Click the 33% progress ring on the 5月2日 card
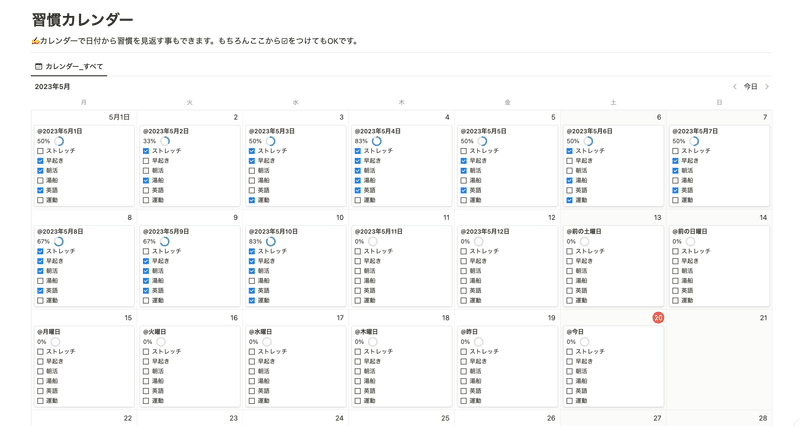The height and width of the screenshot is (426, 800). pos(165,141)
